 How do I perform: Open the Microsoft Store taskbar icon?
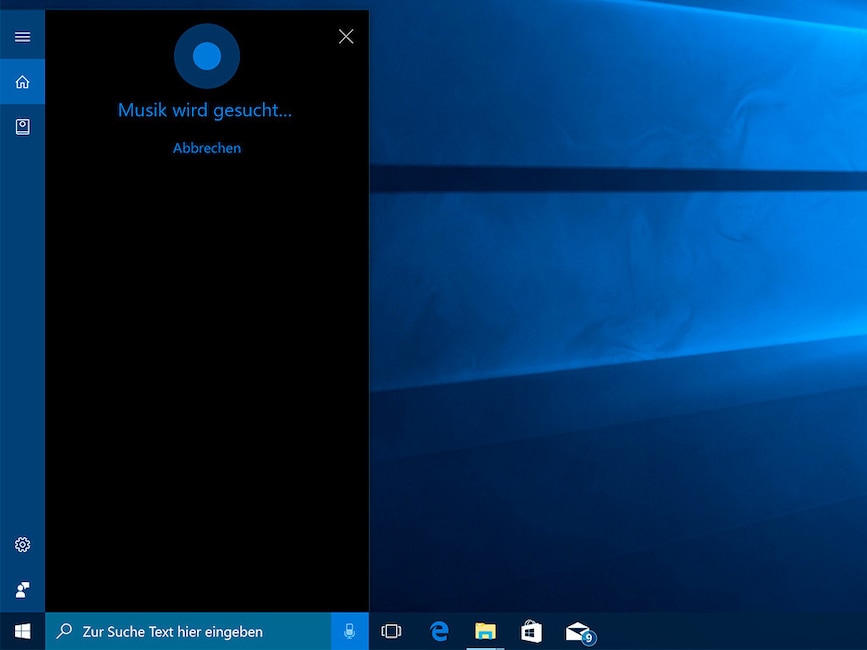(531, 631)
